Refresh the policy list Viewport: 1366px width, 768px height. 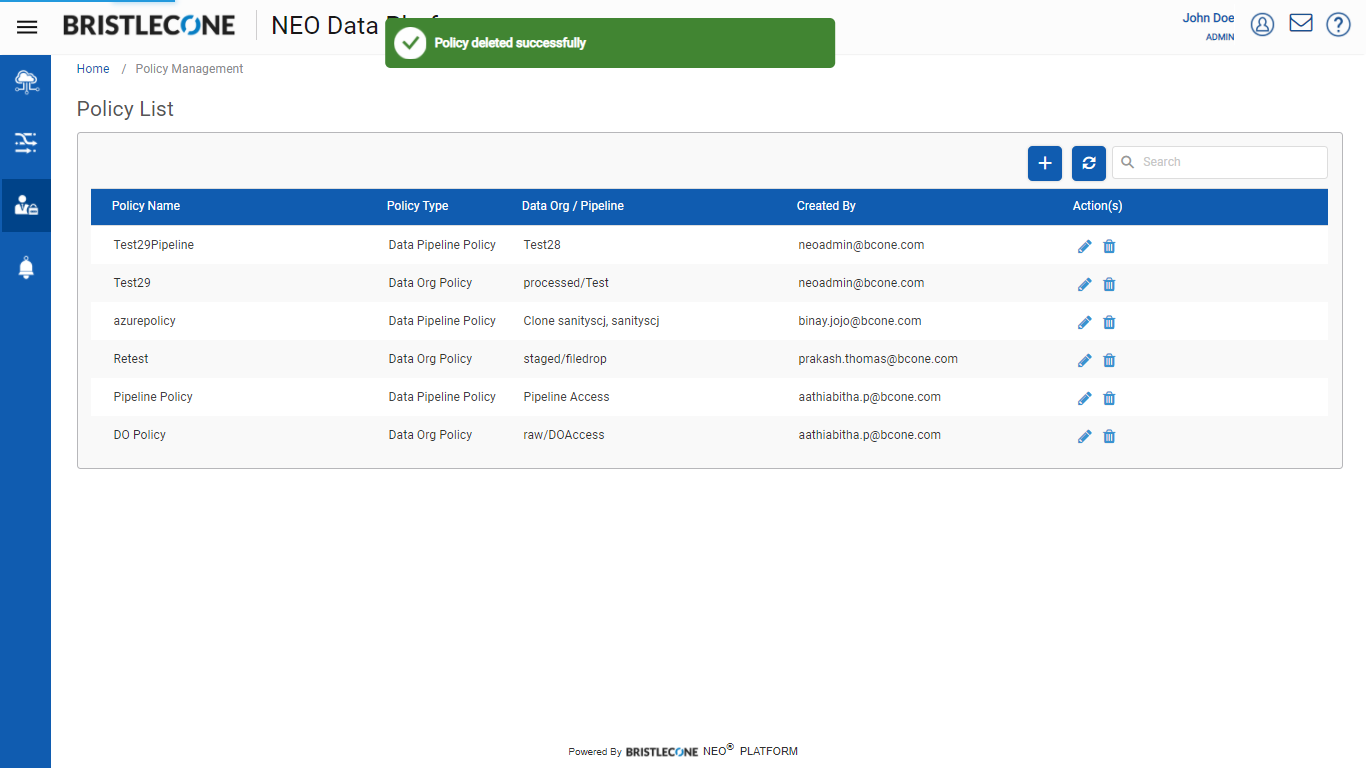[1089, 163]
